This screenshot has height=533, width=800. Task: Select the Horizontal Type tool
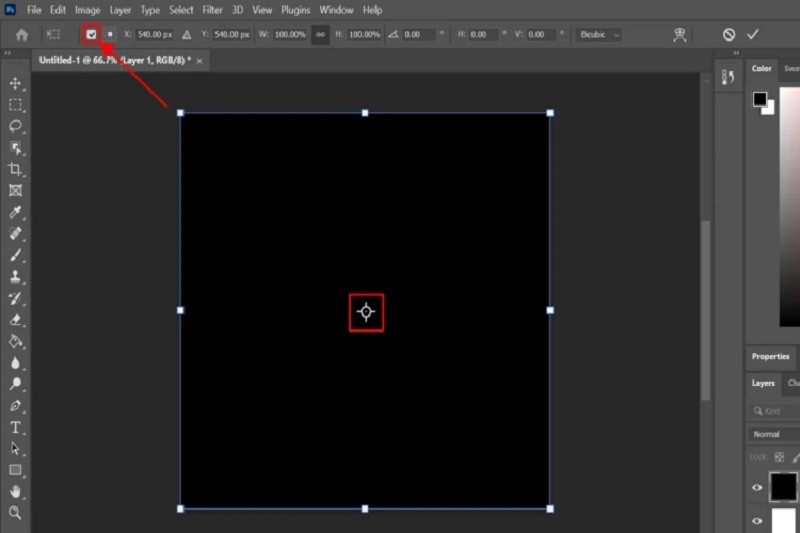click(16, 427)
